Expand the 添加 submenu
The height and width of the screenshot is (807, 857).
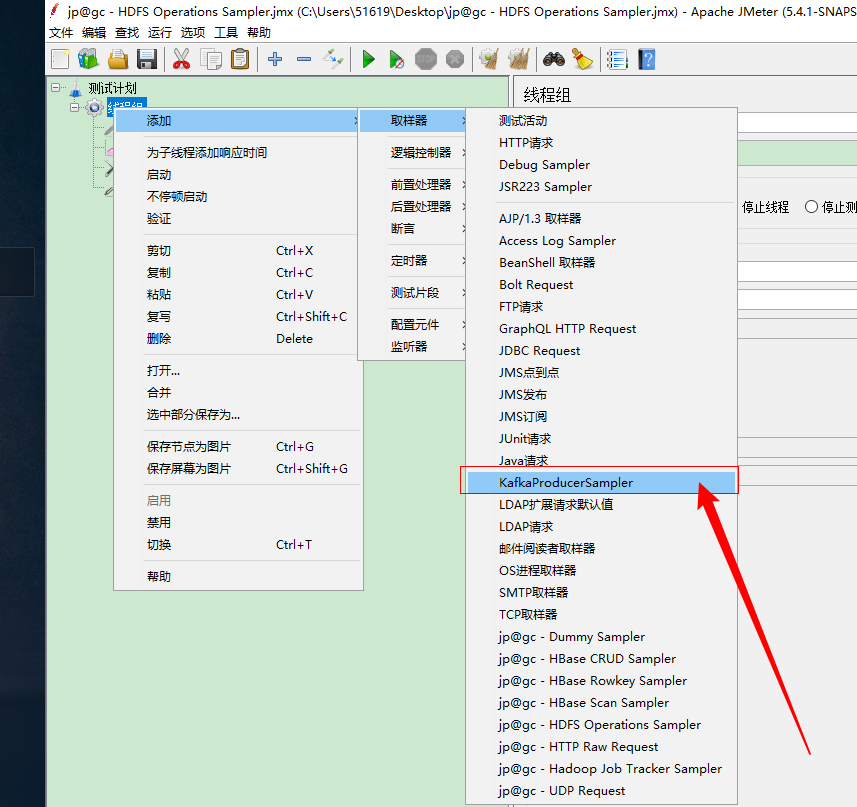237,121
